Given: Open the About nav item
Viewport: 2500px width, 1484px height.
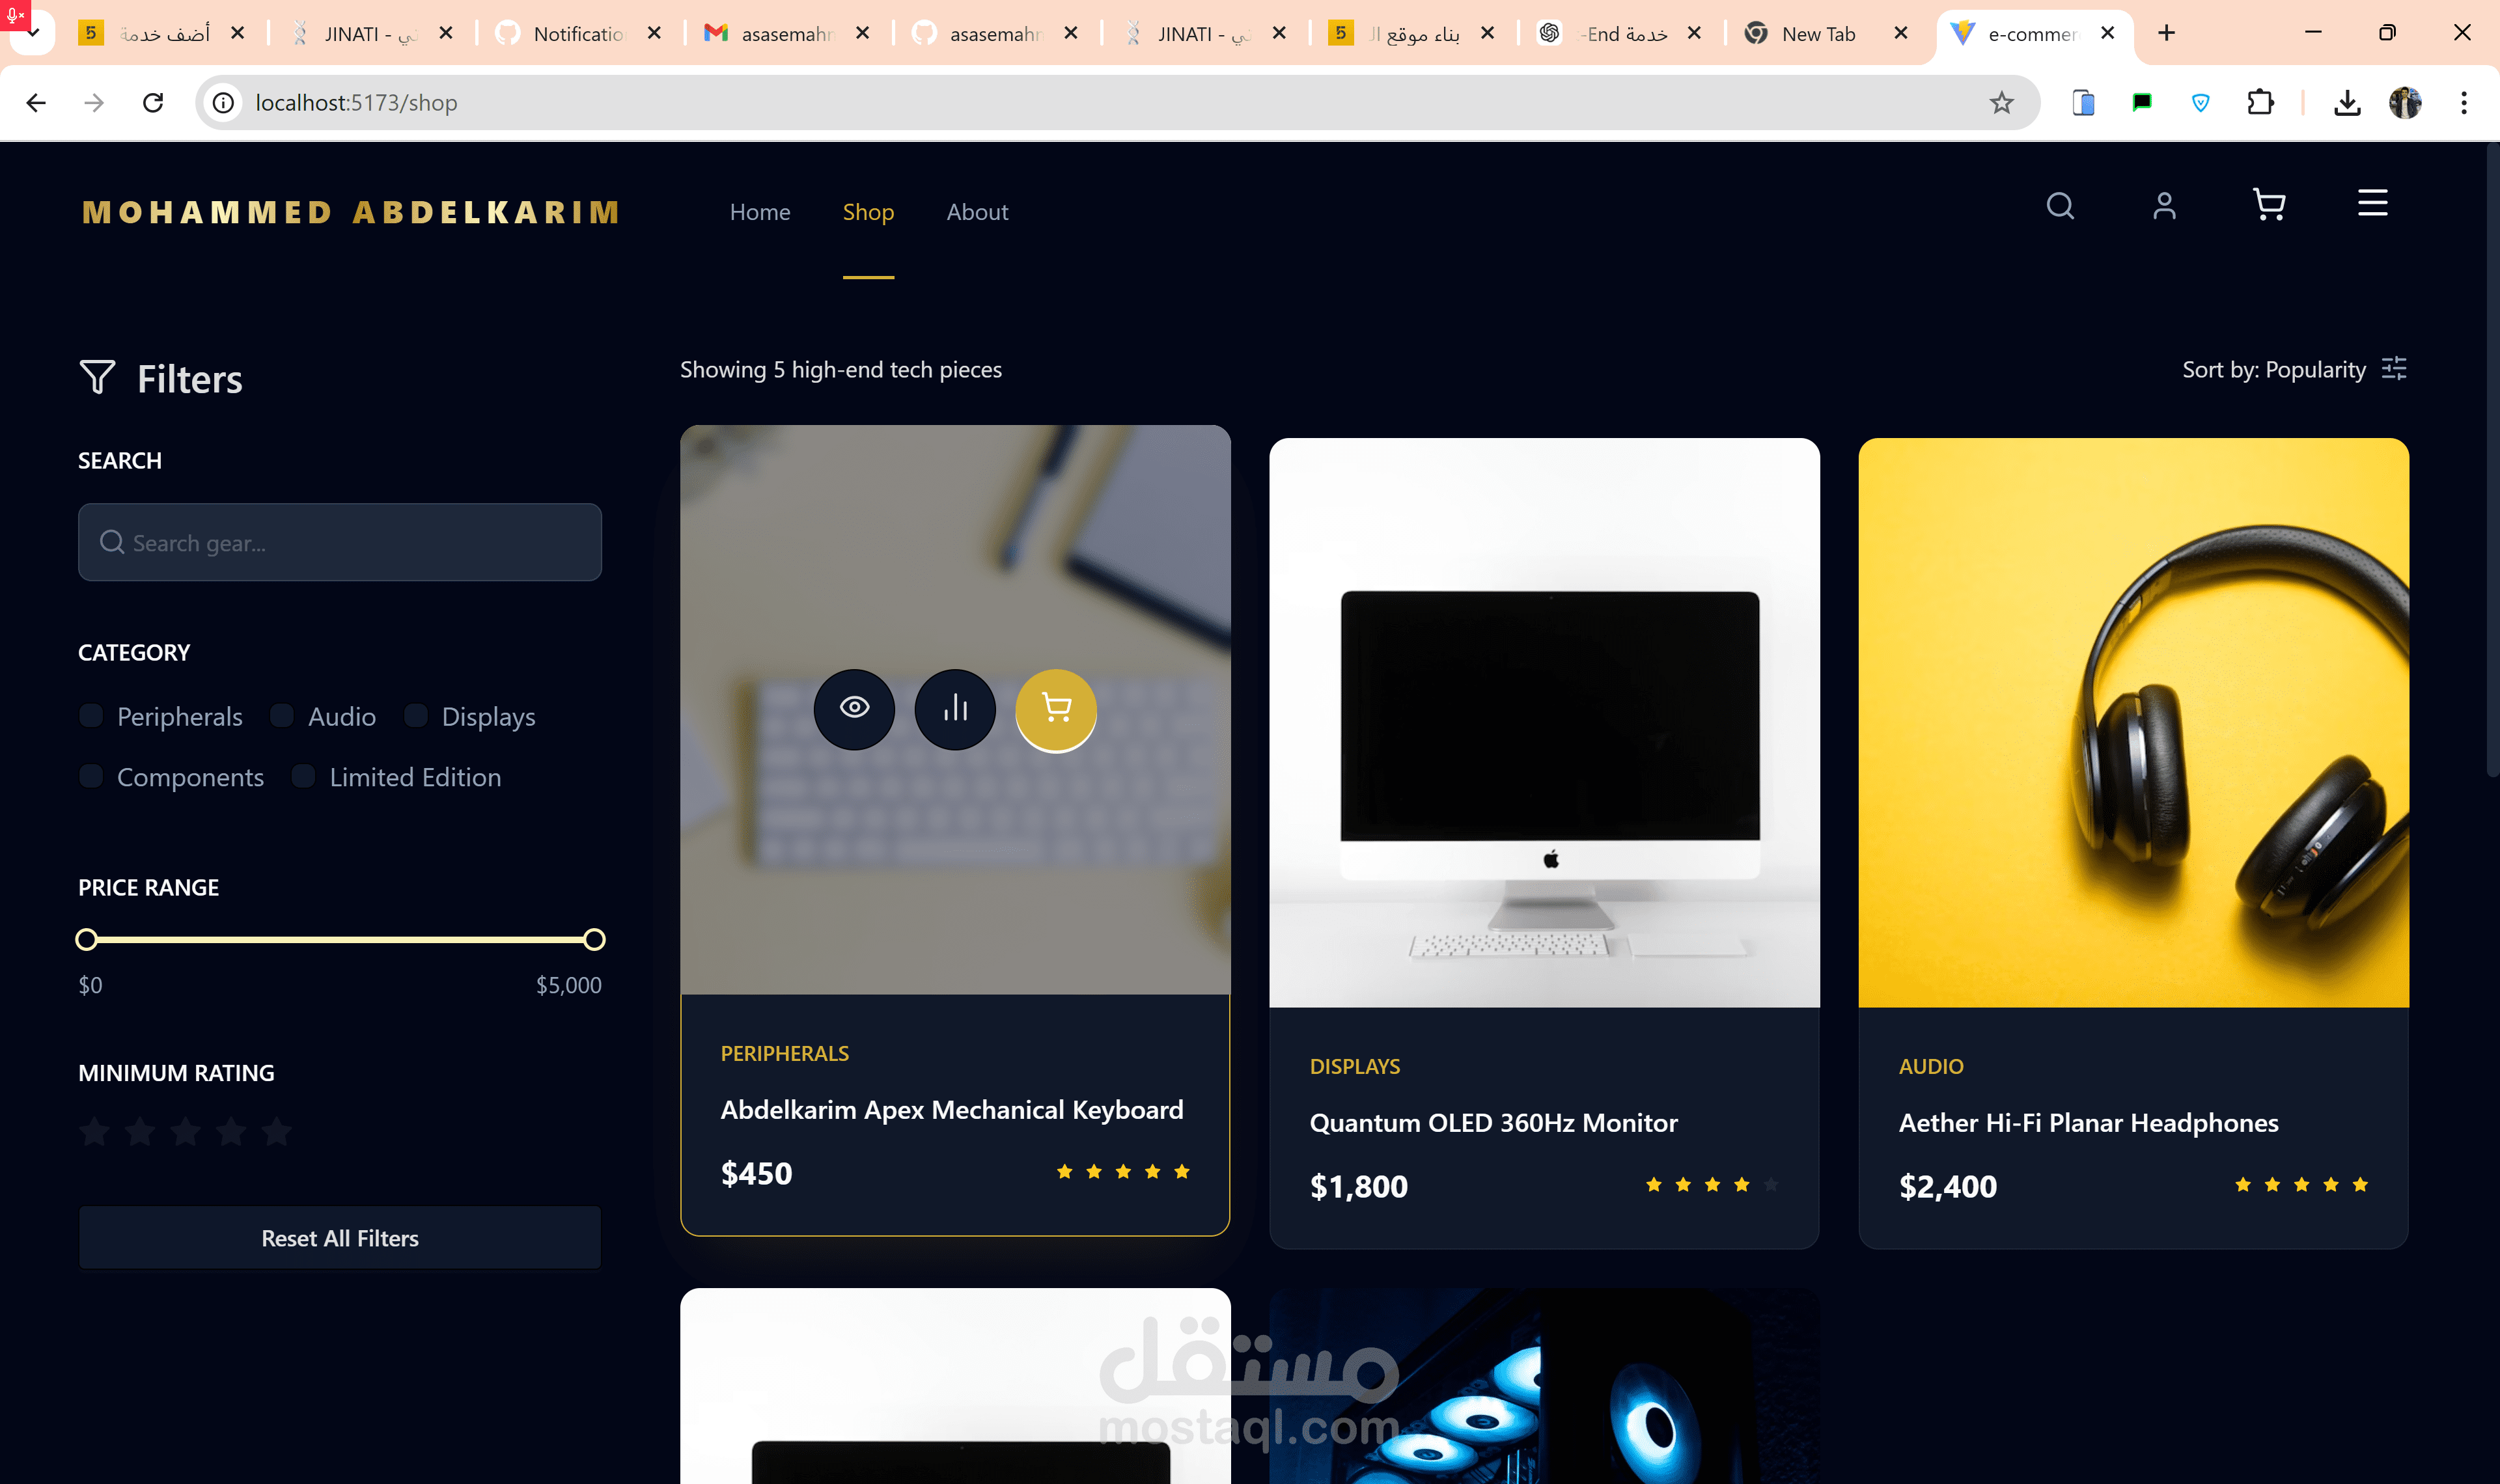Looking at the screenshot, I should coord(977,212).
